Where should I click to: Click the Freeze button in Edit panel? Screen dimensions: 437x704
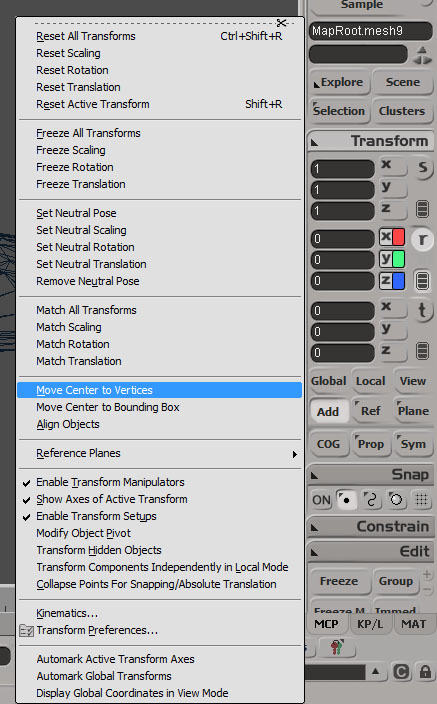[x=340, y=581]
